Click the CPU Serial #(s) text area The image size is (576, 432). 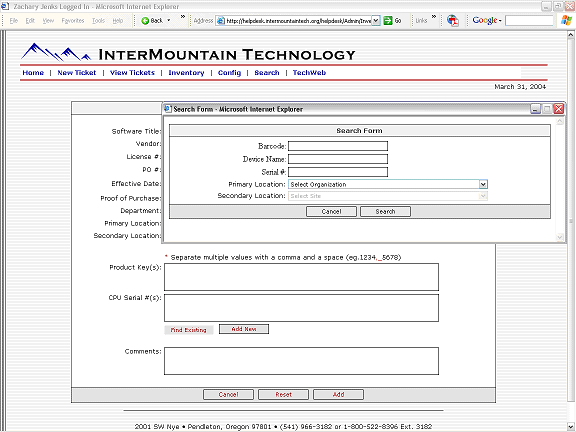[x=301, y=308]
